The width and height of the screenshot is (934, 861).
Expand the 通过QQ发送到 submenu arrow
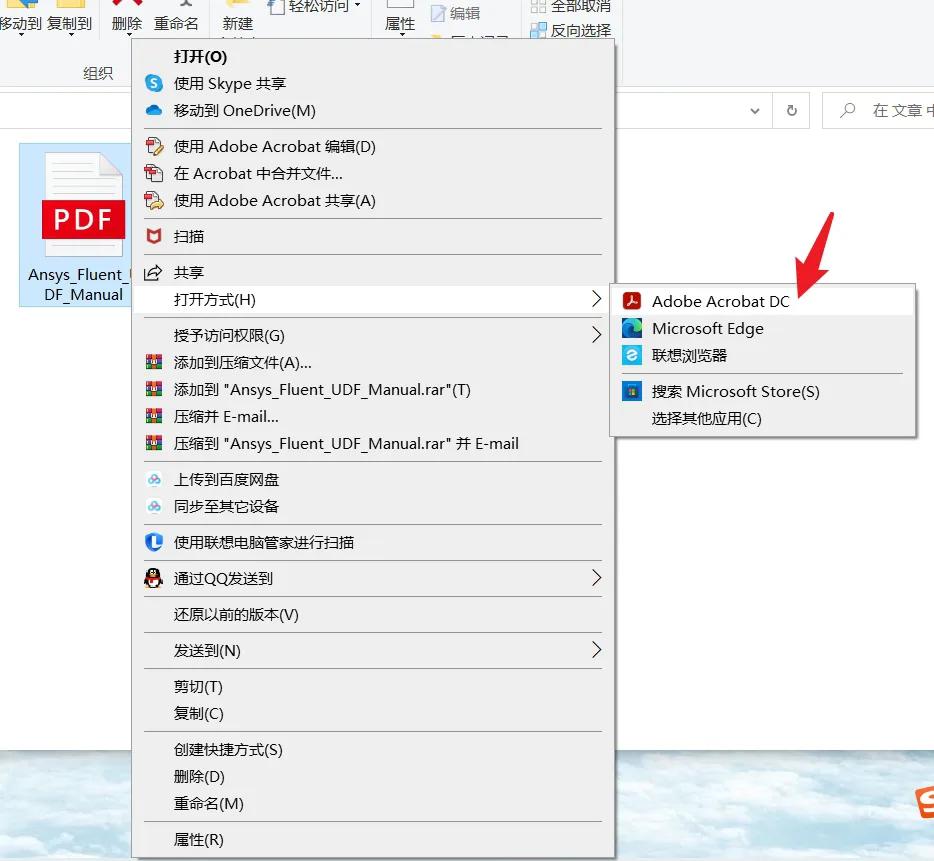coord(596,578)
